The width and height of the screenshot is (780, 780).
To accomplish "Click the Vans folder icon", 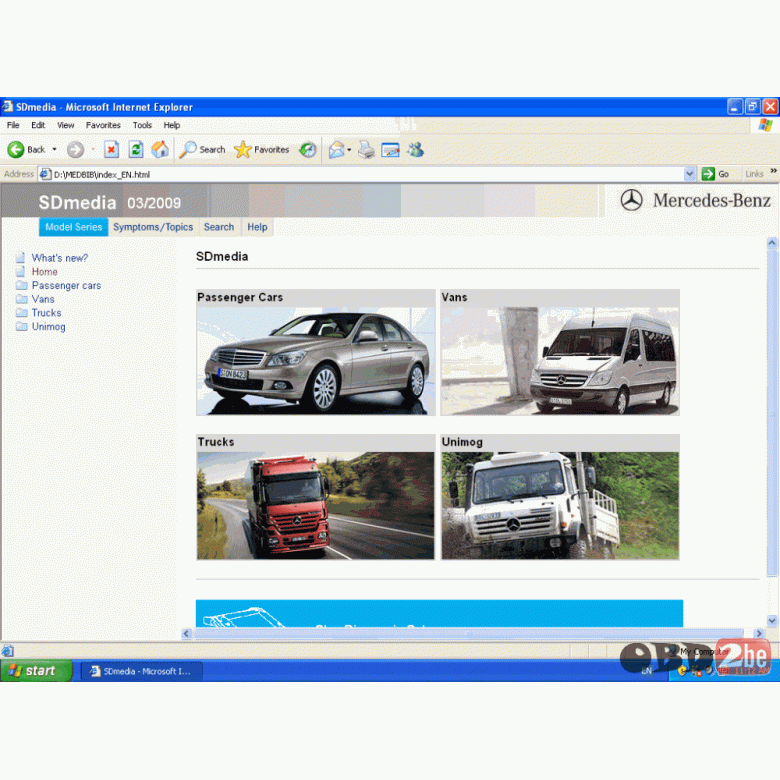I will tap(21, 299).
